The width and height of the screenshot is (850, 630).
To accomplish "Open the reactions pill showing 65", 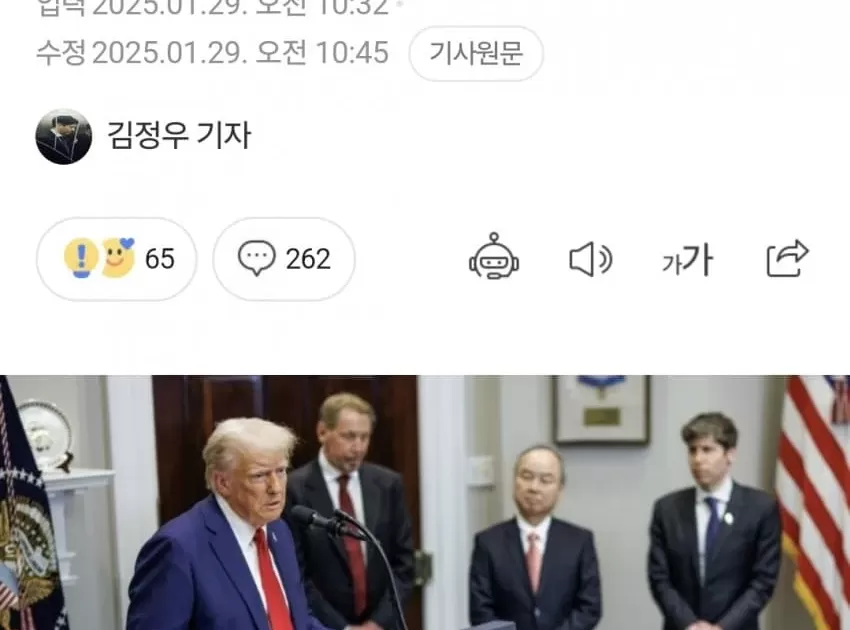I will point(117,259).
